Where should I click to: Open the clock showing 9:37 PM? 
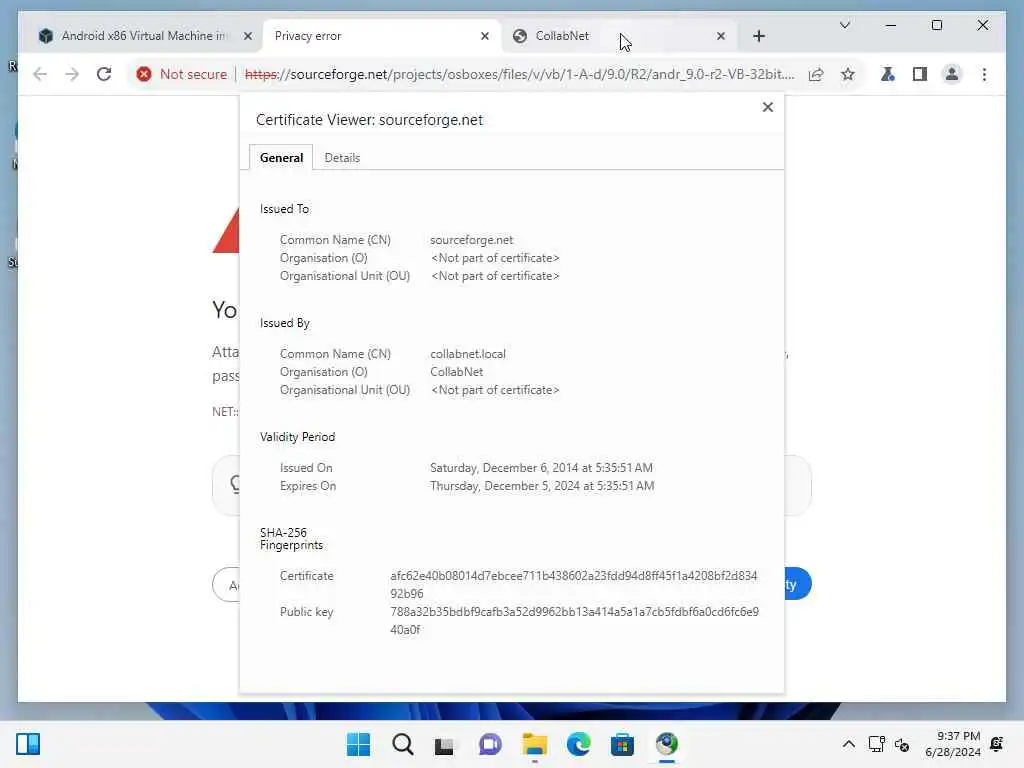pyautogui.click(x=952, y=744)
